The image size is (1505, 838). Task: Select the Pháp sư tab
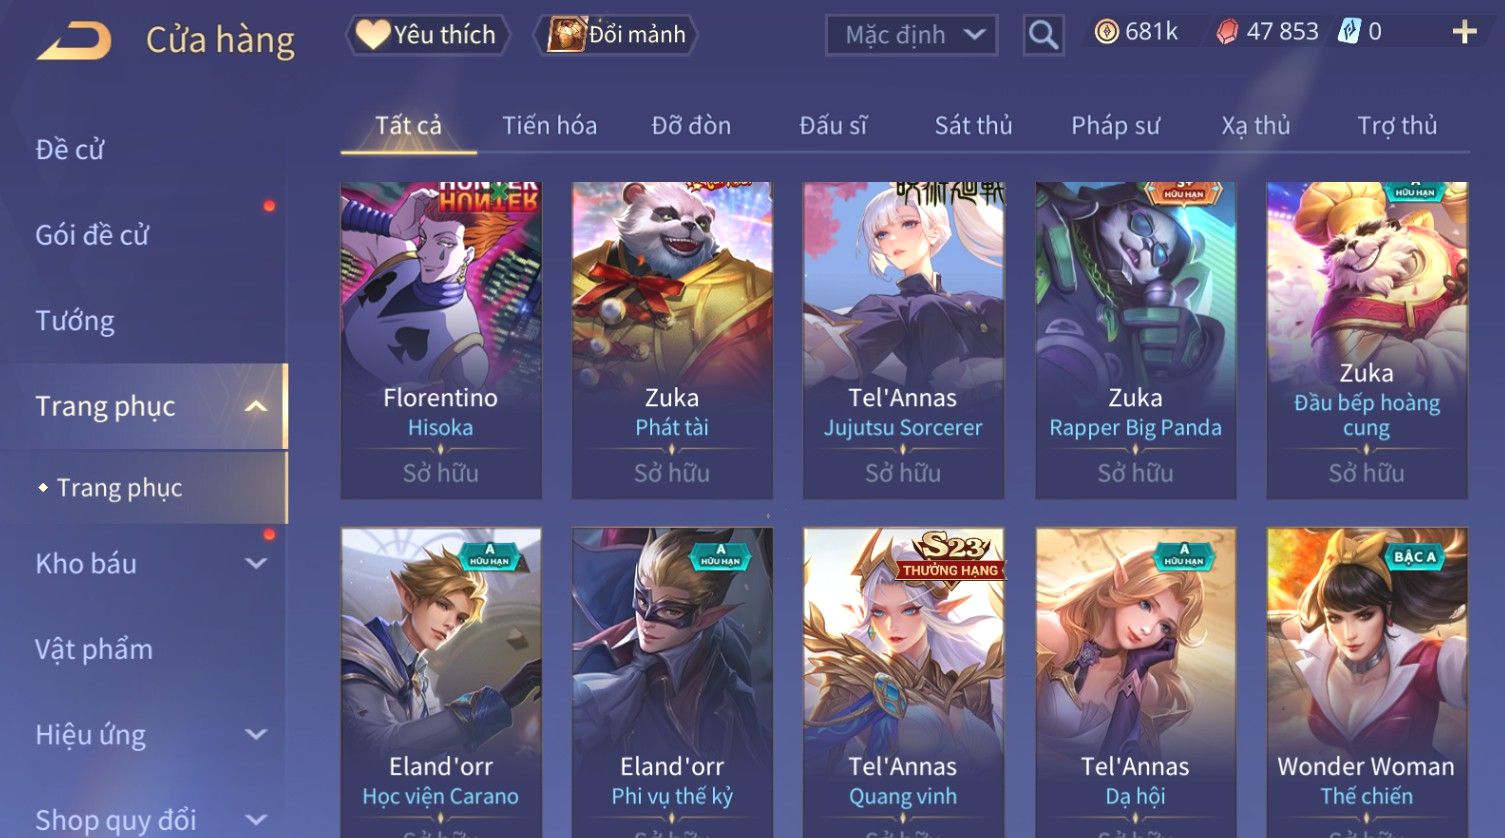click(1115, 126)
